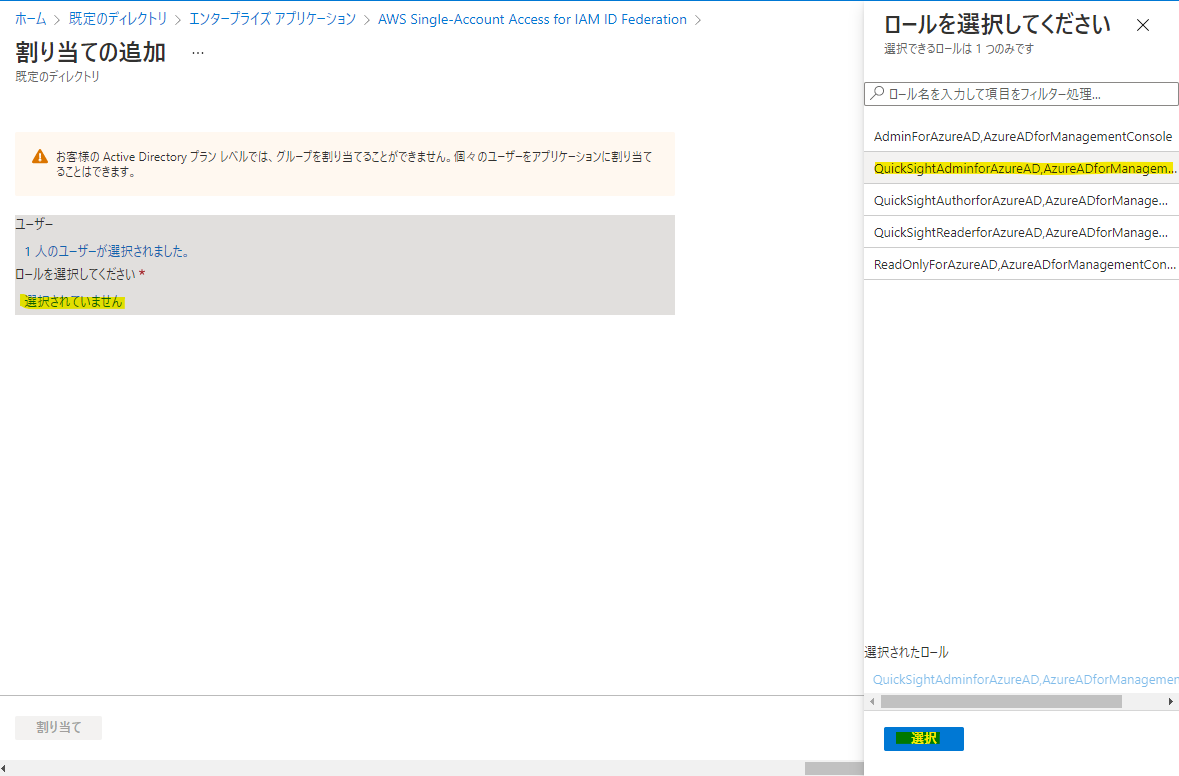The height and width of the screenshot is (776, 1179).
Task: Open the ホーム breadcrumb link
Action: point(31,19)
